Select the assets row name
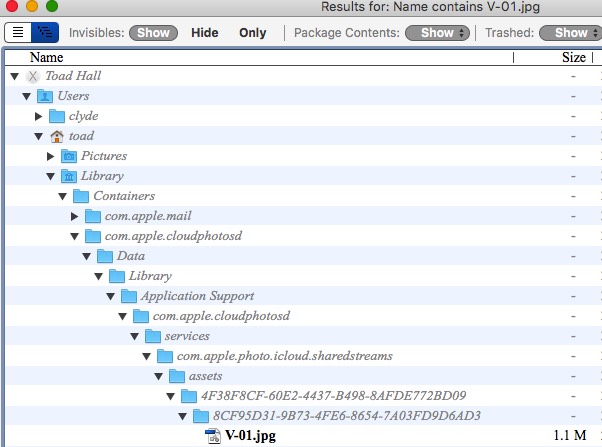 tap(205, 376)
